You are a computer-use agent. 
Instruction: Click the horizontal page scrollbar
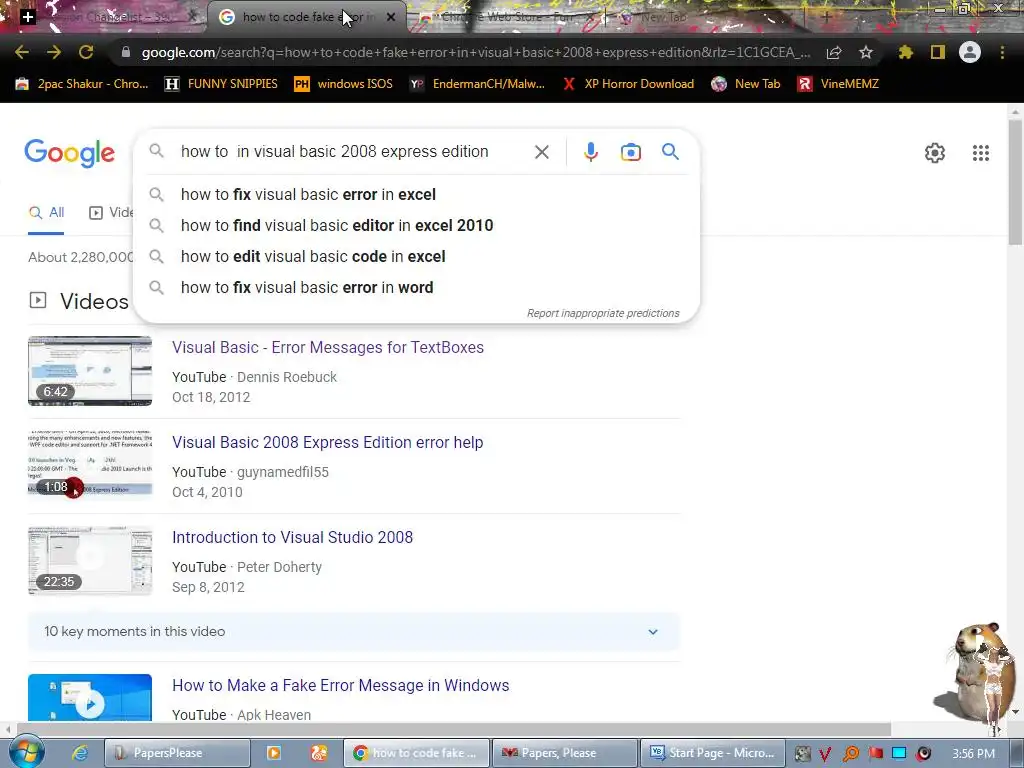coord(454,728)
